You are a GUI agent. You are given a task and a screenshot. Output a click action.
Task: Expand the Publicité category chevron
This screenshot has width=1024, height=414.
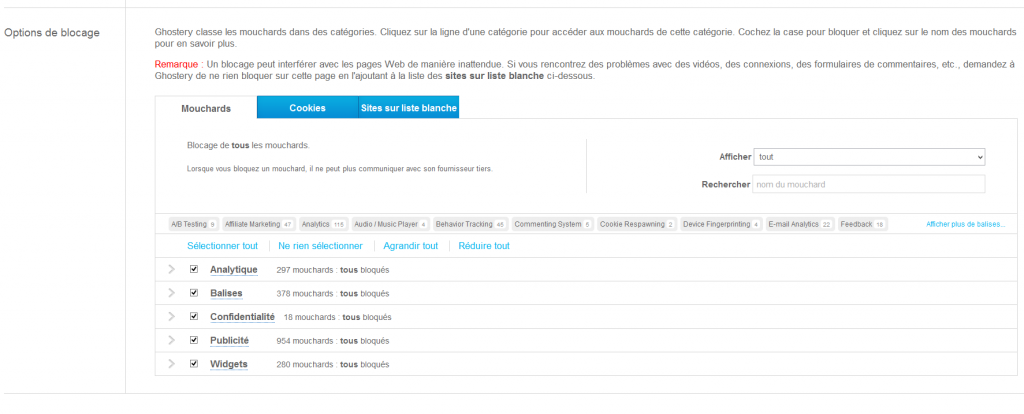coord(172,340)
